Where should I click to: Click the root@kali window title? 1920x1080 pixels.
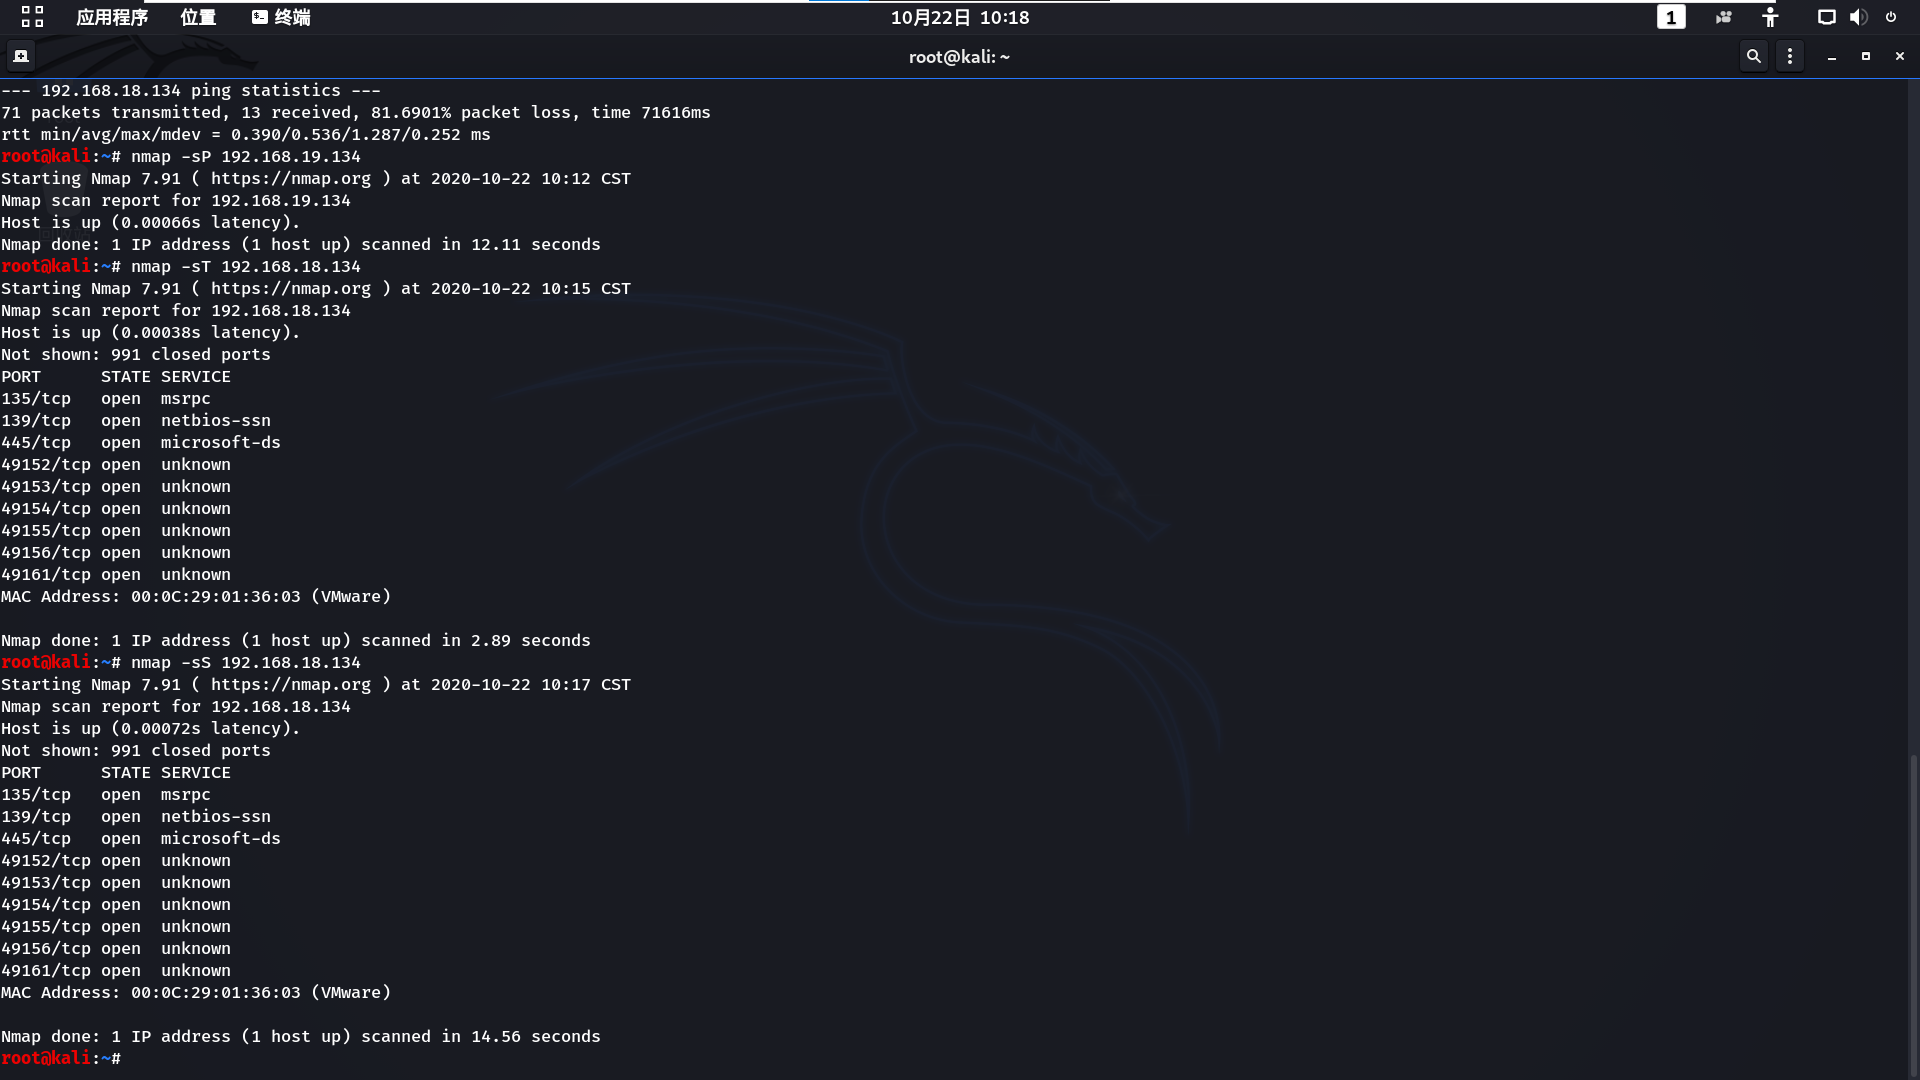point(959,57)
